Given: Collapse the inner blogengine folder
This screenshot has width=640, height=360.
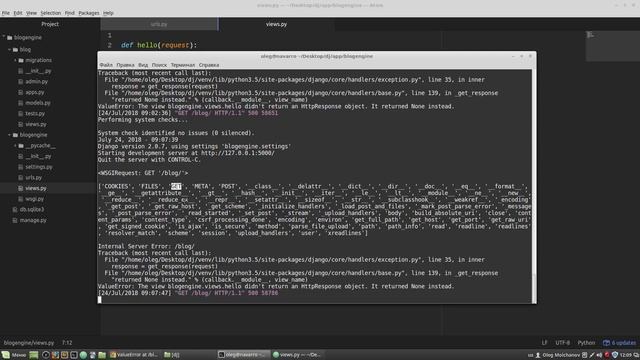Looking at the screenshot, I should pyautogui.click(x=9, y=135).
